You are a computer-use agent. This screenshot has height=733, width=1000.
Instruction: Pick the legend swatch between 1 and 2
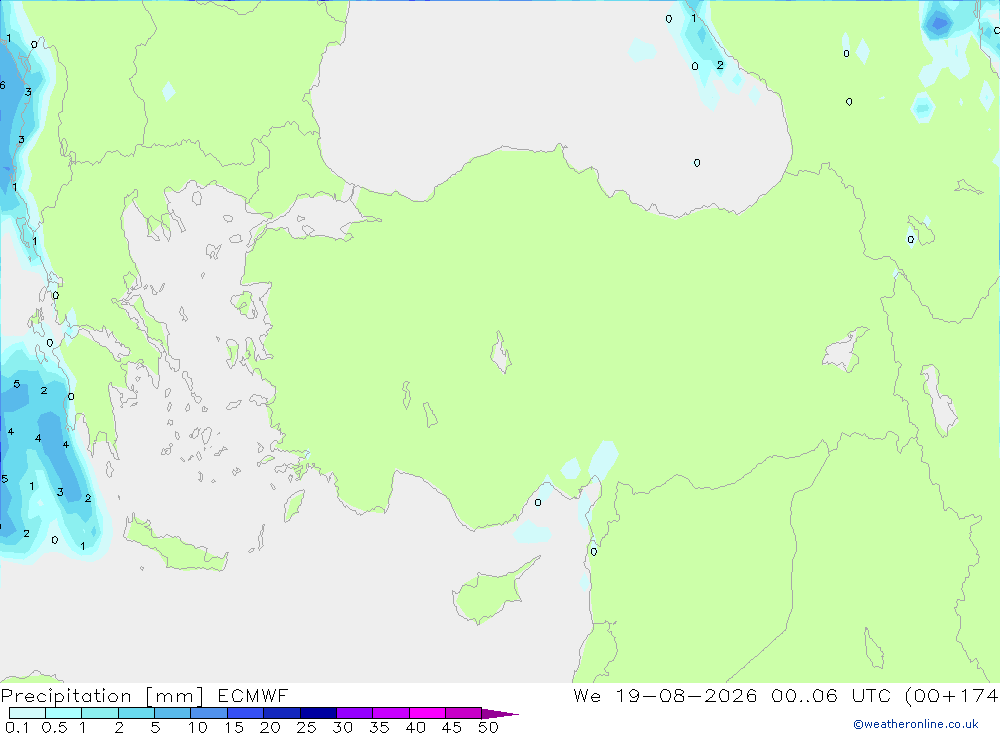point(99,713)
